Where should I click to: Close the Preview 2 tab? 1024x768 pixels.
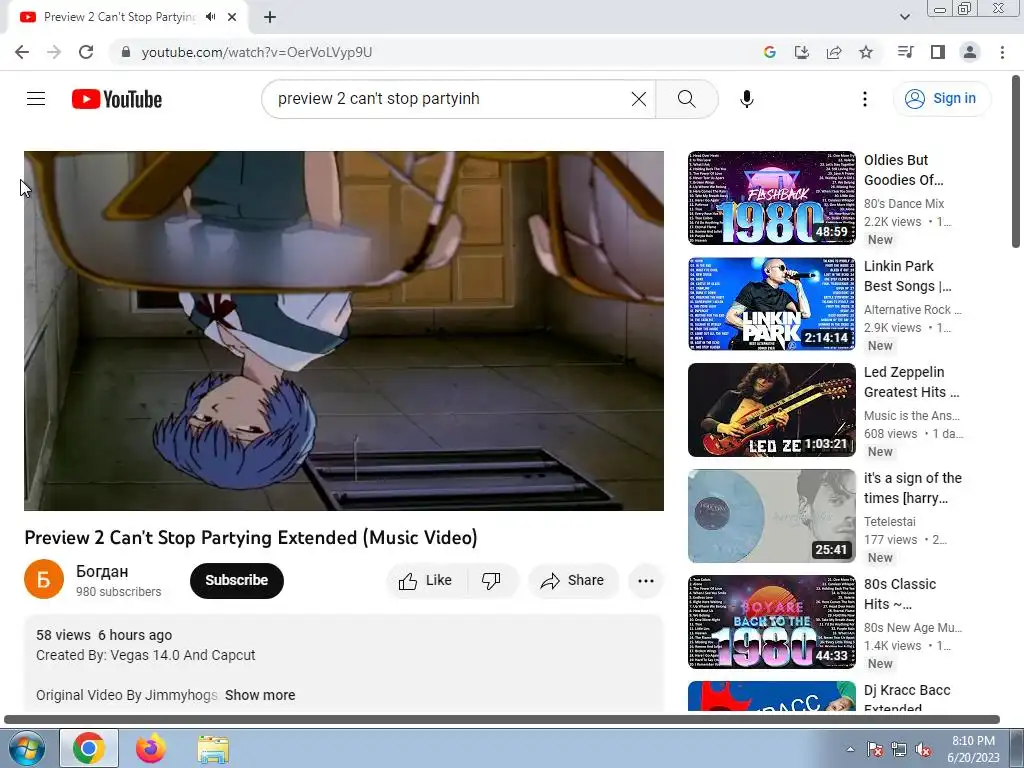(x=232, y=17)
